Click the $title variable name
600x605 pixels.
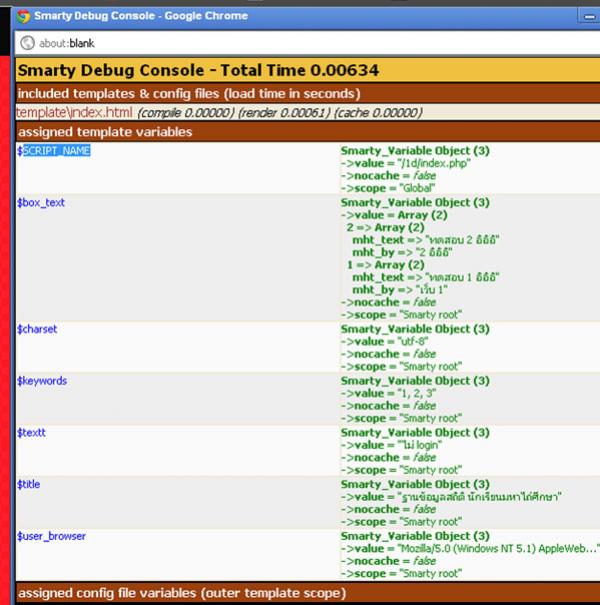(29, 484)
